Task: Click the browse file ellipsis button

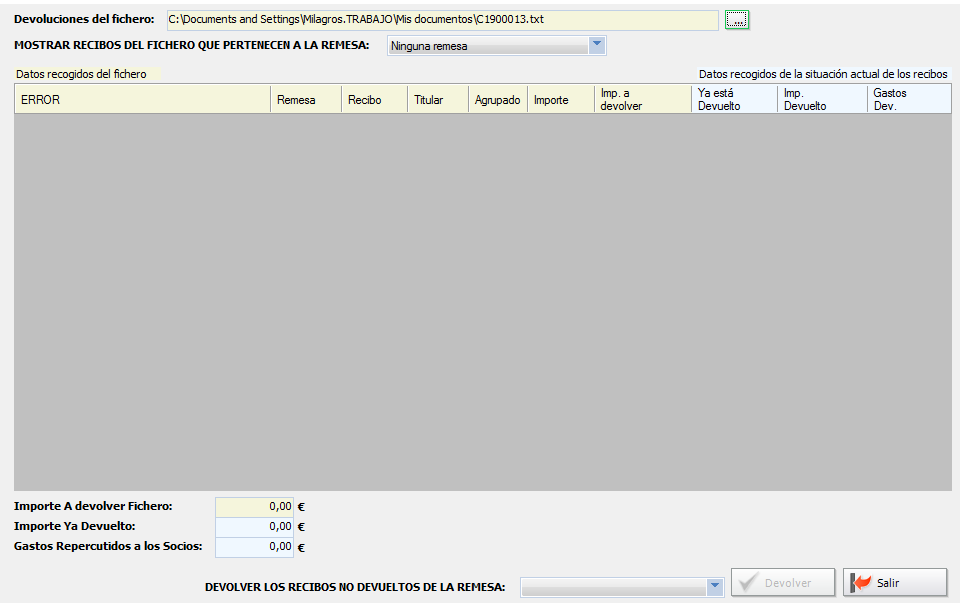Action: [x=737, y=20]
